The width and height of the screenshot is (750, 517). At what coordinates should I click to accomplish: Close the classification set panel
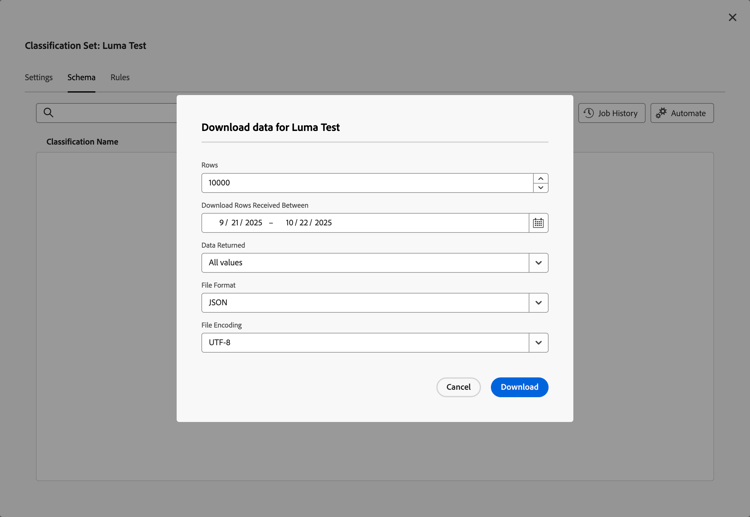point(732,17)
